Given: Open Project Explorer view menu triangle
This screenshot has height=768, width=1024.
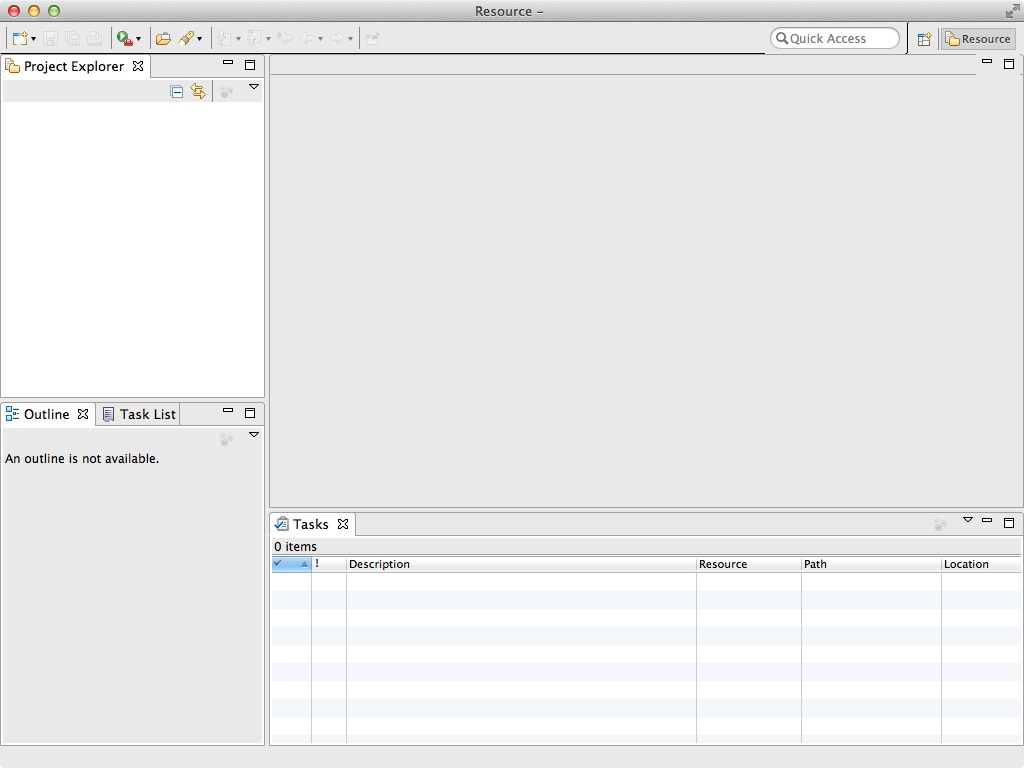Looking at the screenshot, I should pyautogui.click(x=254, y=87).
